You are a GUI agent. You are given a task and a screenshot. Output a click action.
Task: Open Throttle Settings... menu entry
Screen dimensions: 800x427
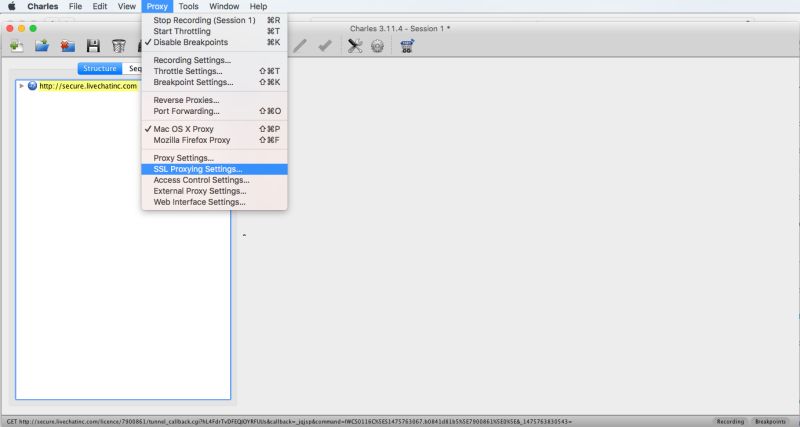pos(214,71)
